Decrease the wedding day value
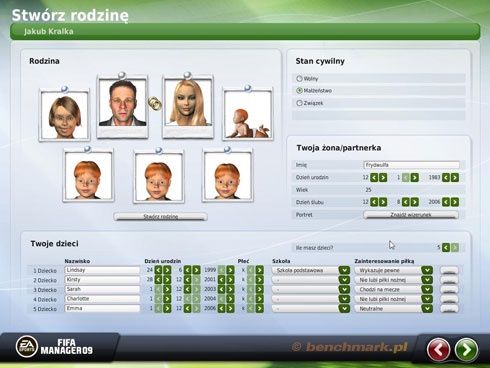This screenshot has width=490, height=368. [374, 202]
